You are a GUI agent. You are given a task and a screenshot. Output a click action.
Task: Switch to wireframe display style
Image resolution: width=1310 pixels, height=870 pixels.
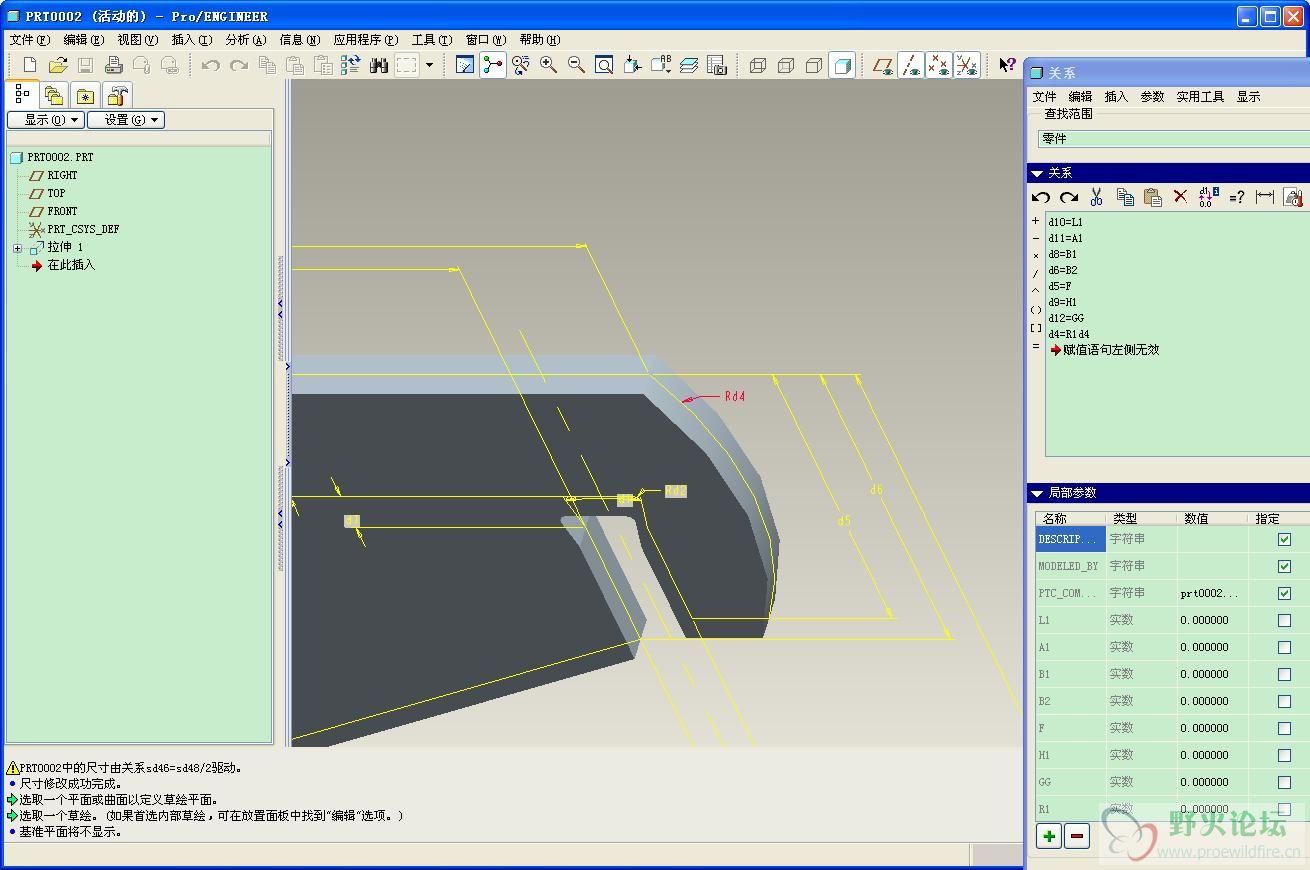pos(758,65)
